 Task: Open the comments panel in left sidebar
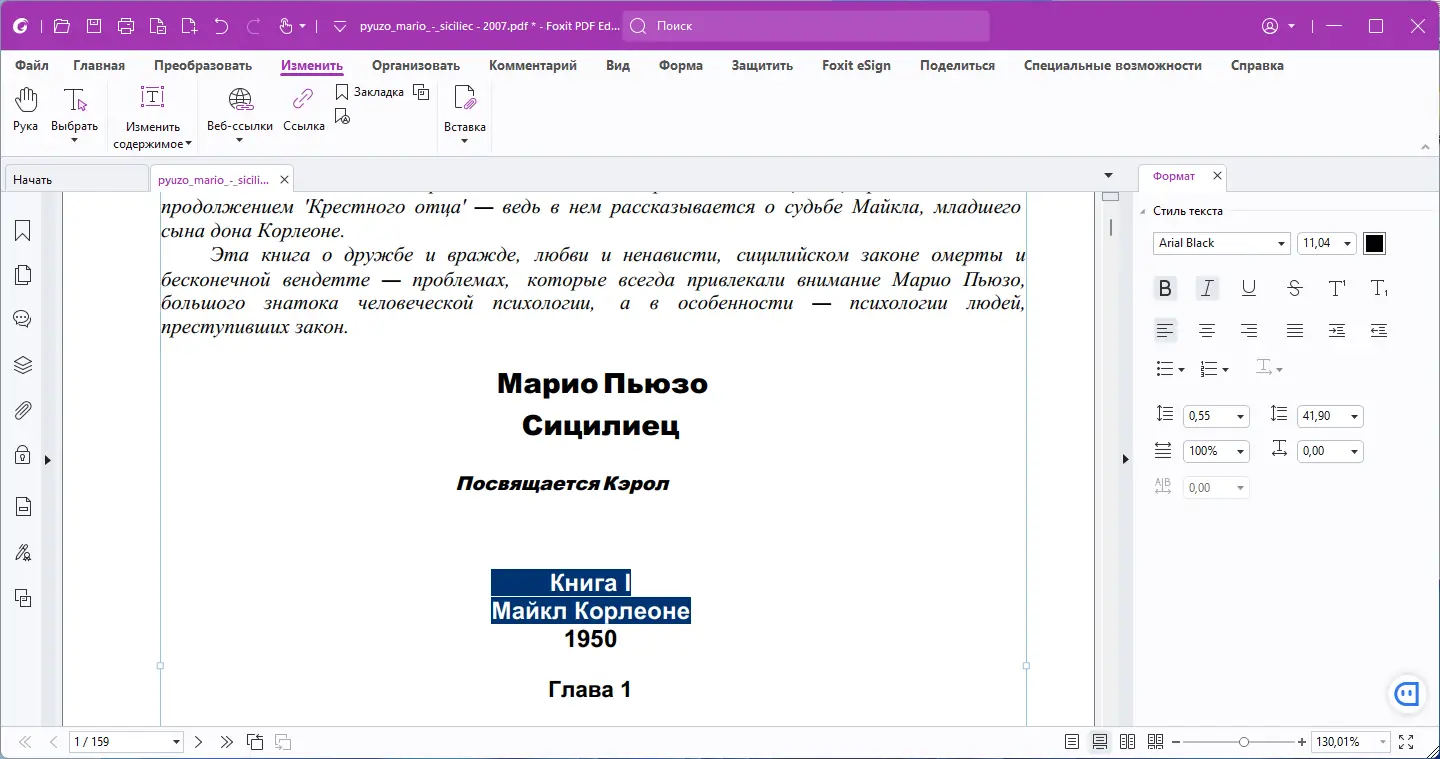click(x=23, y=320)
